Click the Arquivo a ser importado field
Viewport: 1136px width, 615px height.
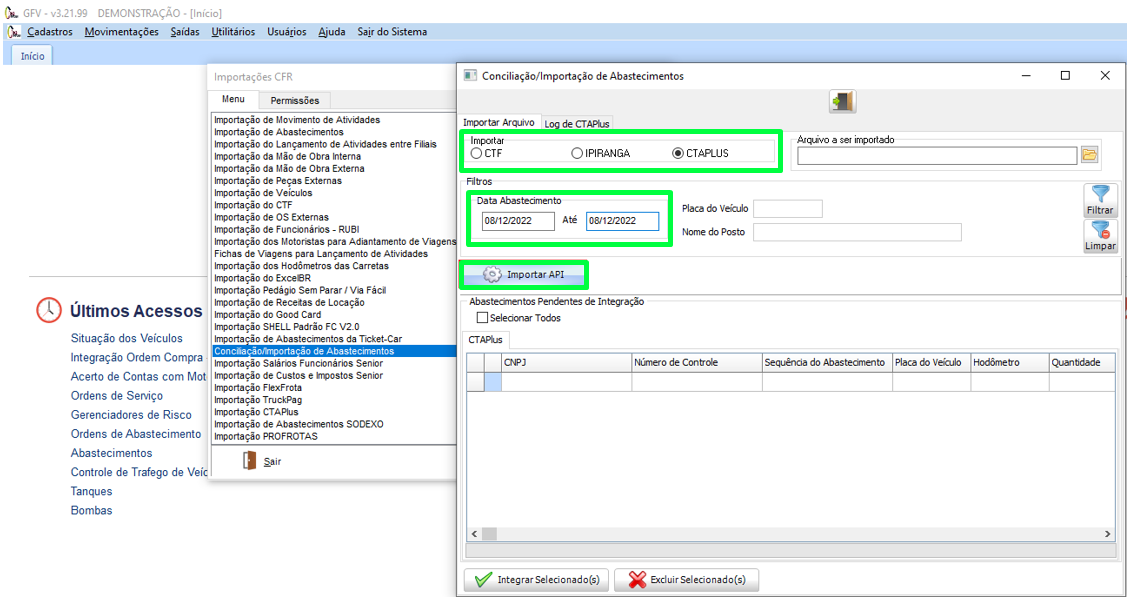(x=937, y=155)
